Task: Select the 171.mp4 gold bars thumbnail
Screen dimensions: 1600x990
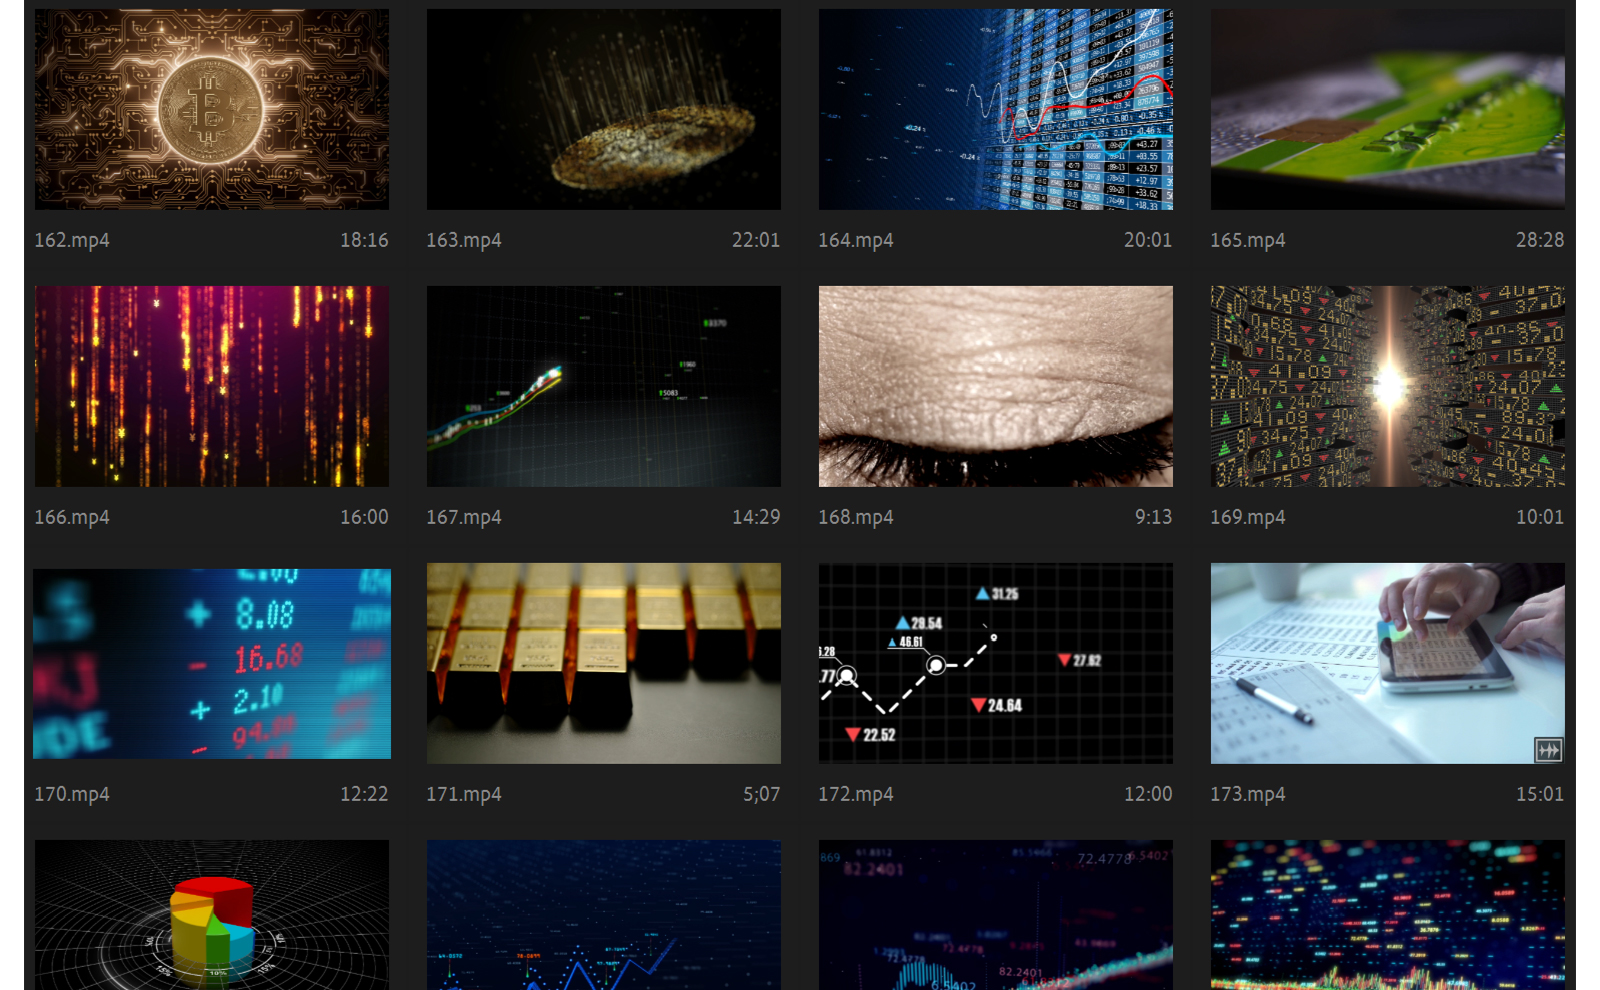Action: 604,663
